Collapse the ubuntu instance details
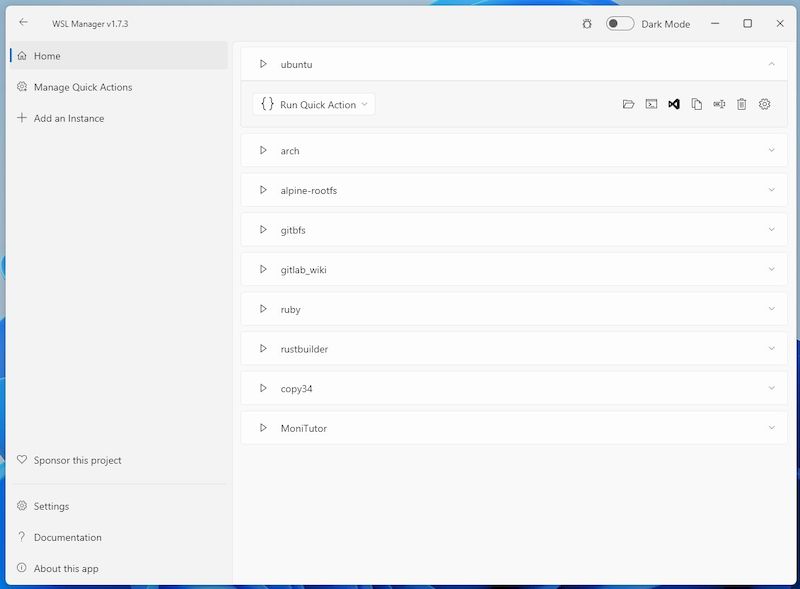The width and height of the screenshot is (800, 589). click(770, 63)
